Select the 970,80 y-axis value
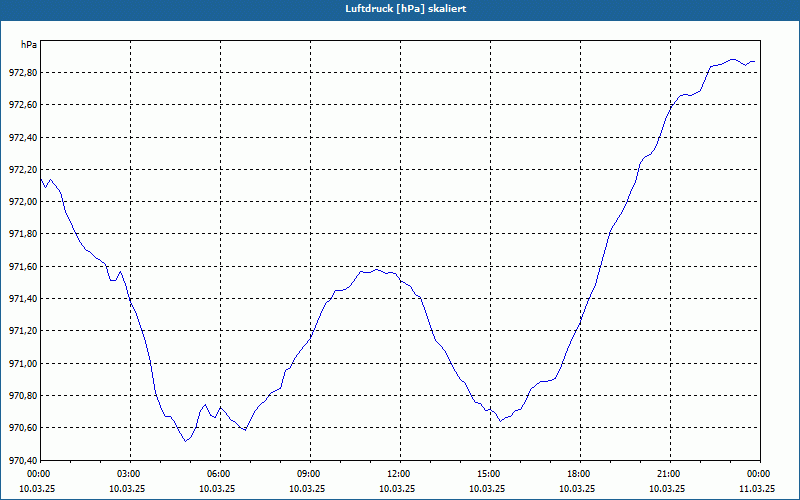800x500 pixels. tap(23, 396)
